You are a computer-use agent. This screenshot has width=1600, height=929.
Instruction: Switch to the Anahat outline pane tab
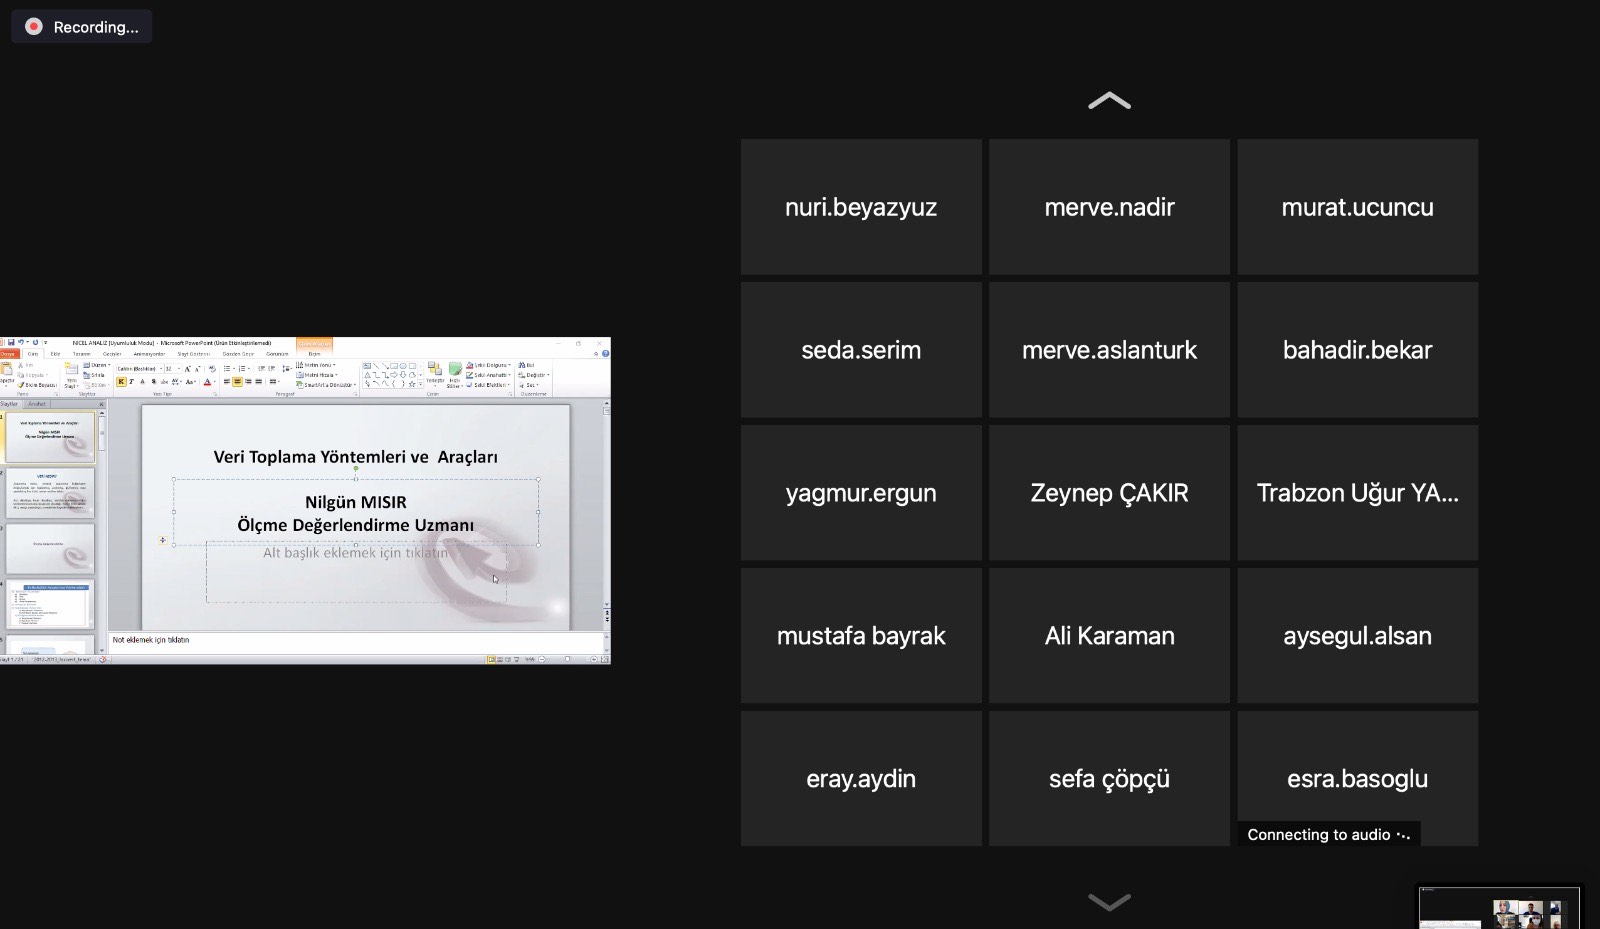[x=37, y=404]
